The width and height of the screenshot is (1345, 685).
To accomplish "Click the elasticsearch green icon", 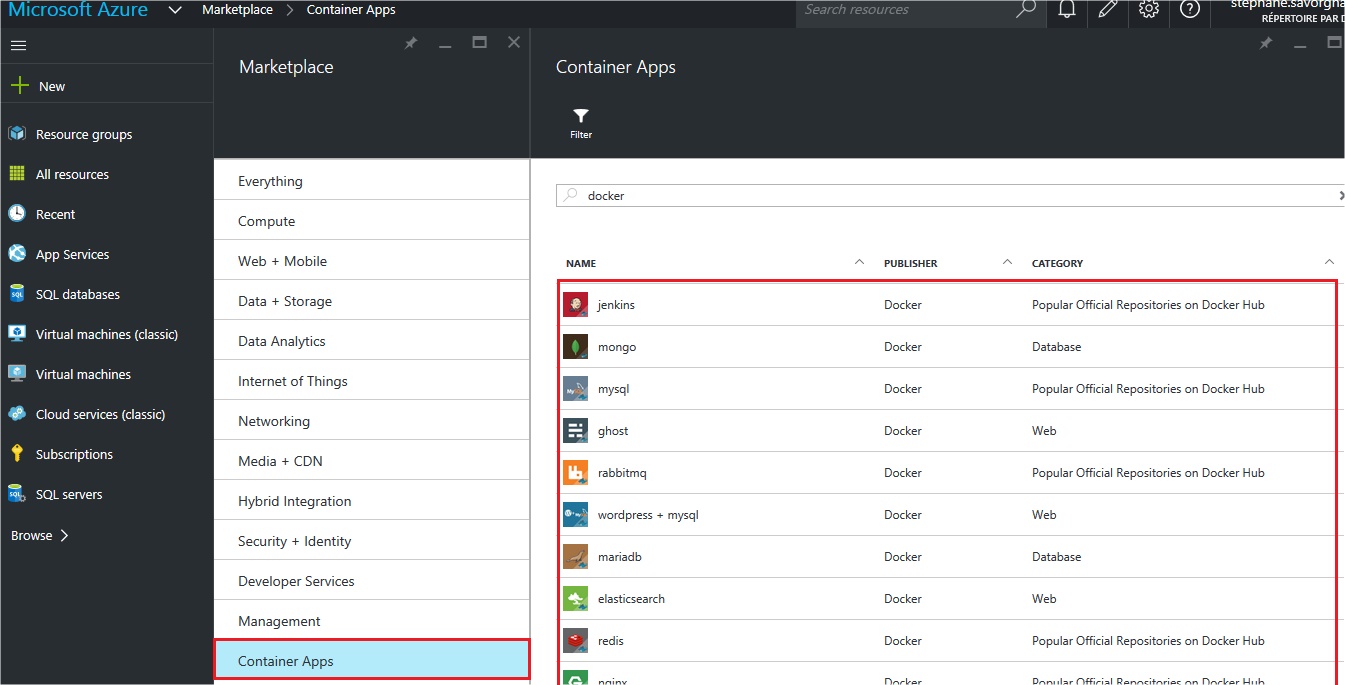I will click(575, 599).
